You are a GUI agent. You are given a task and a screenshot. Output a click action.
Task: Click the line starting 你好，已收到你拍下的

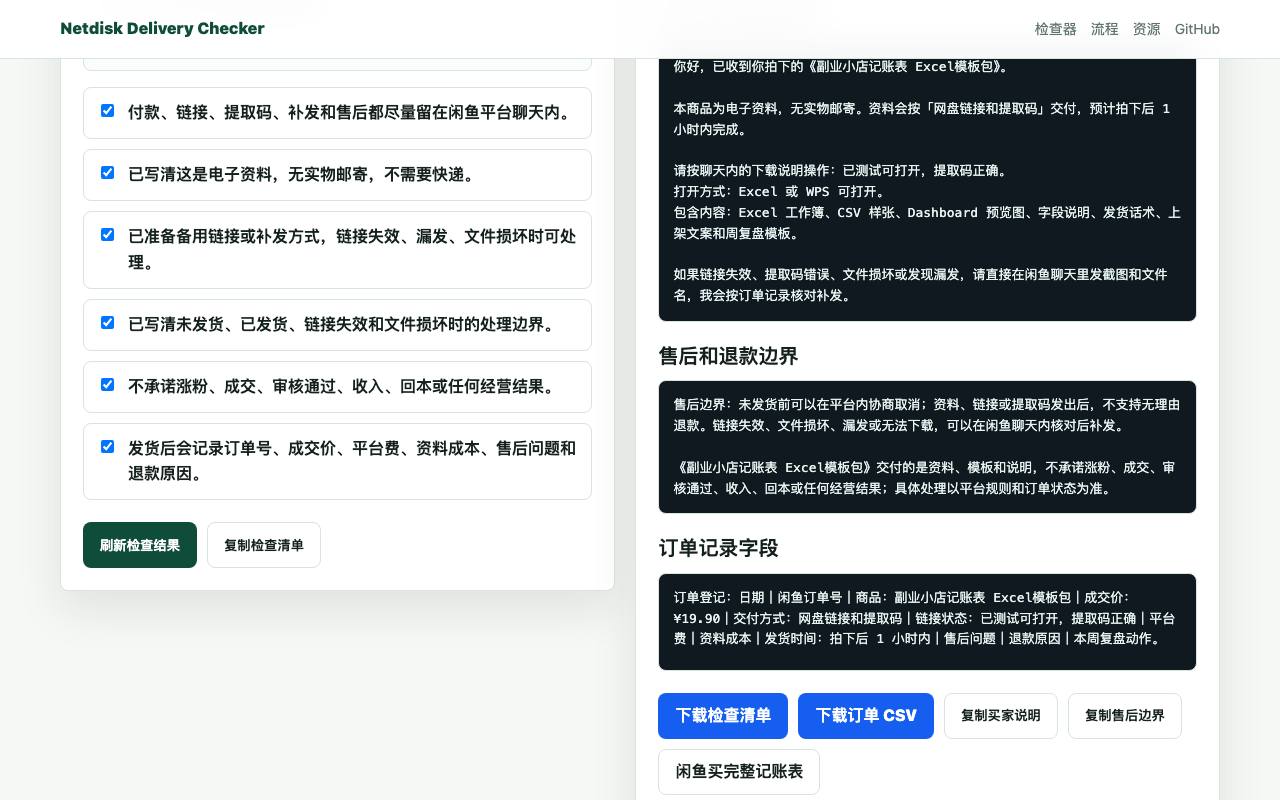(x=842, y=67)
